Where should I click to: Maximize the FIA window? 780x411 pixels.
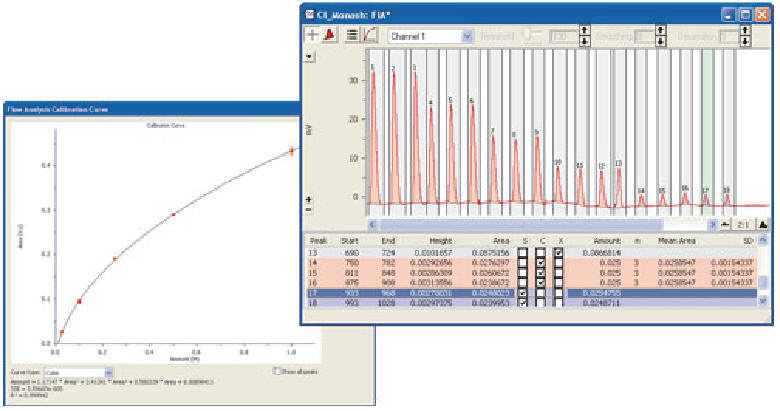(745, 14)
